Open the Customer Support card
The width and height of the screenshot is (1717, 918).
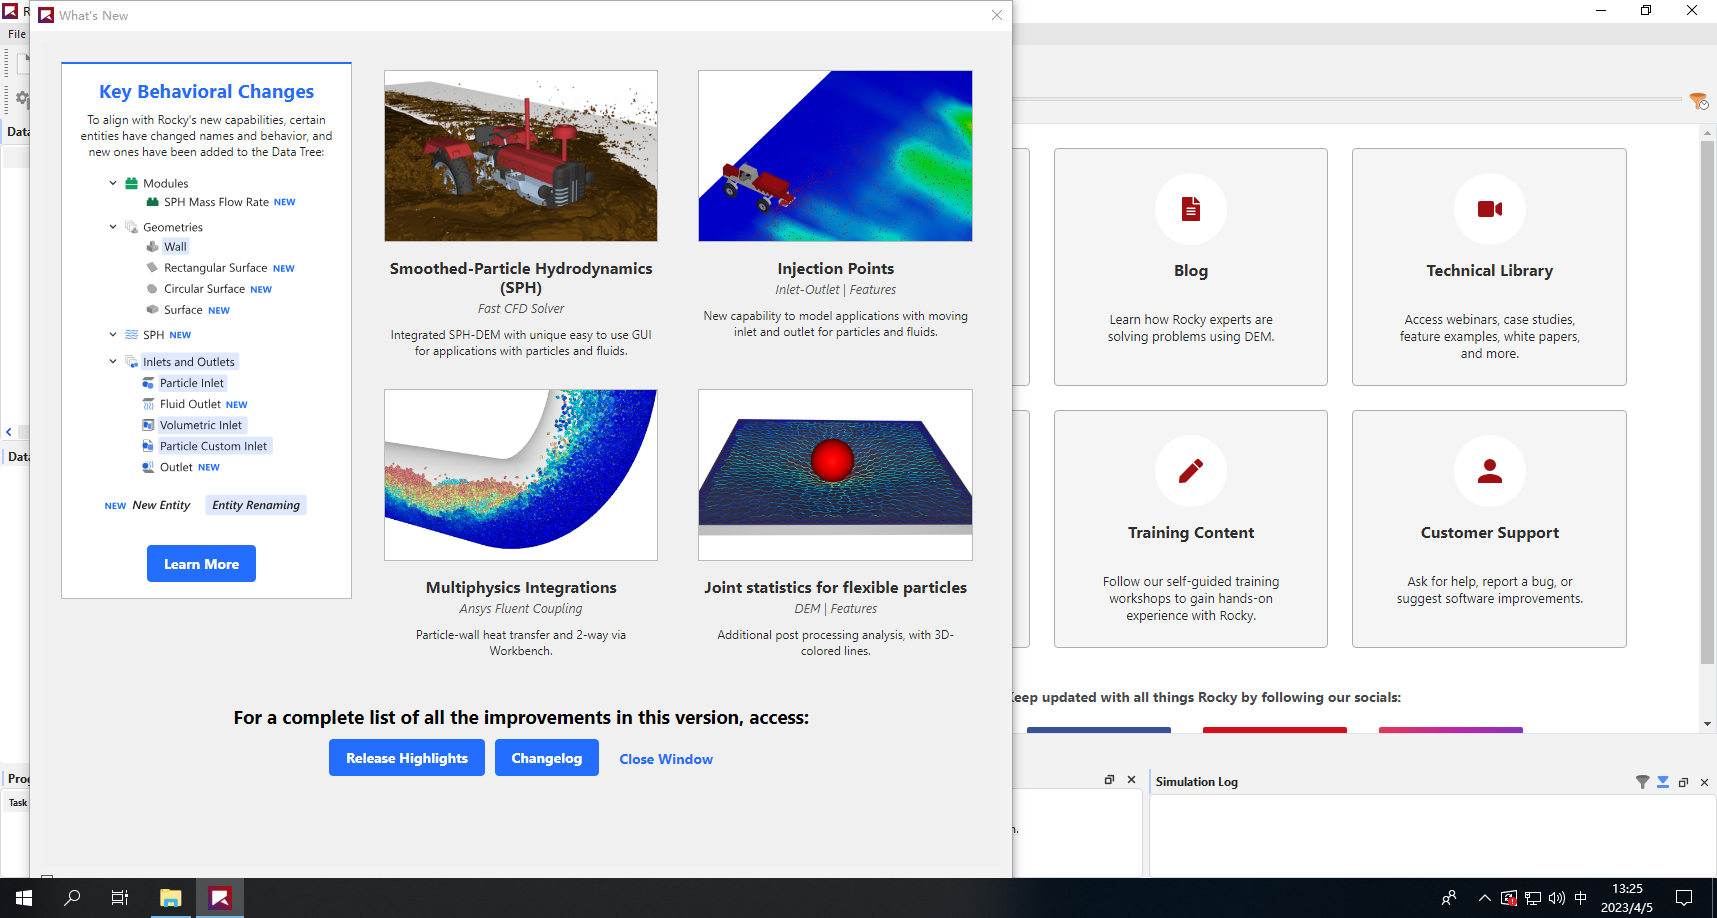[x=1489, y=529]
